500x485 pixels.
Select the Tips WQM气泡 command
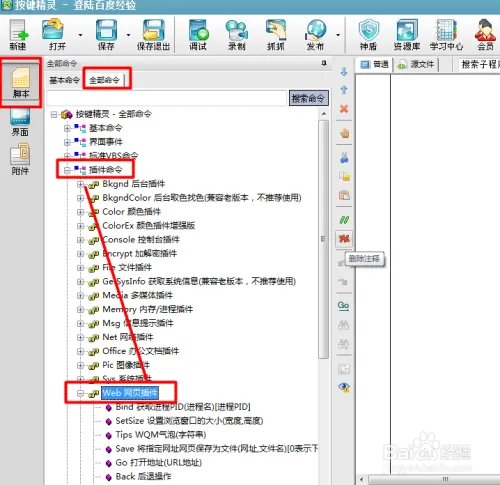pos(161,435)
